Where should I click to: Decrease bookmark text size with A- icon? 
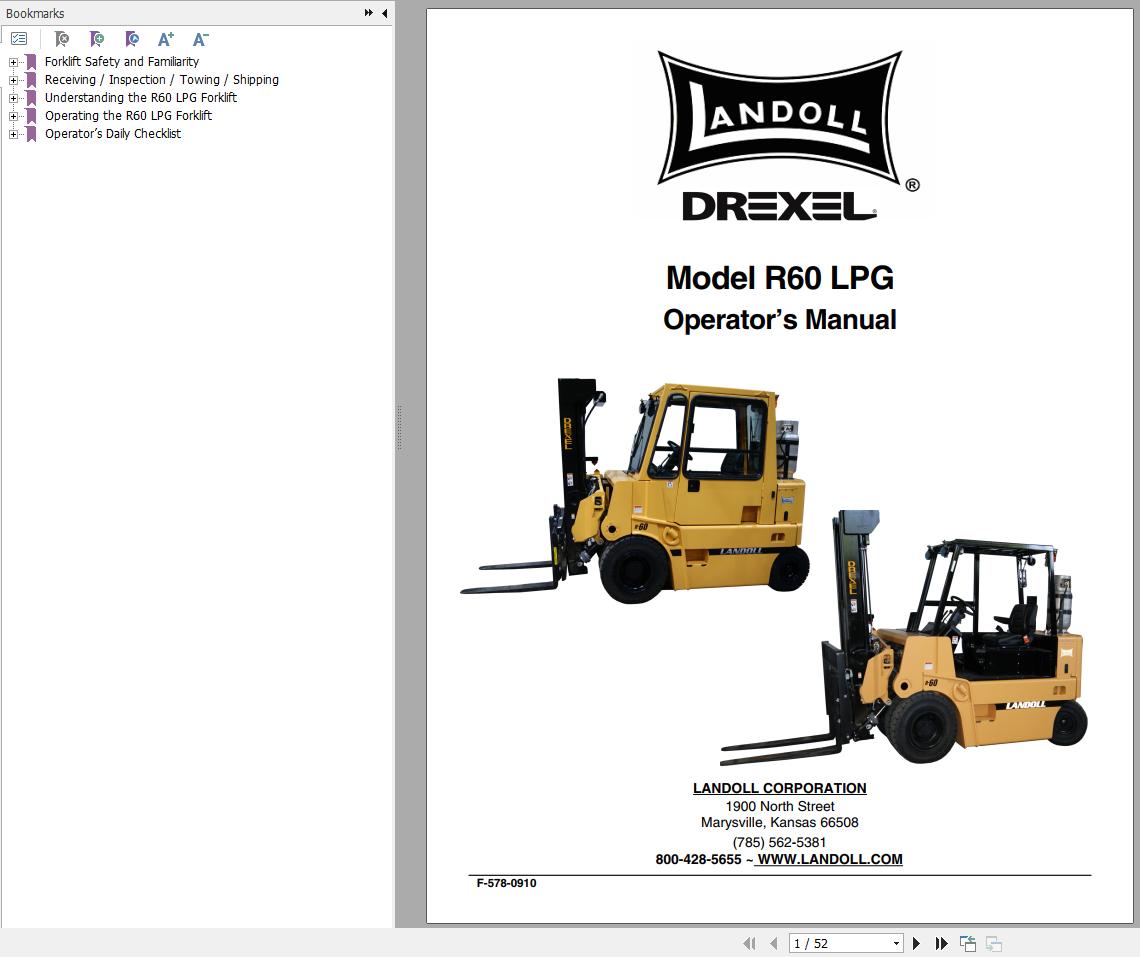(200, 39)
